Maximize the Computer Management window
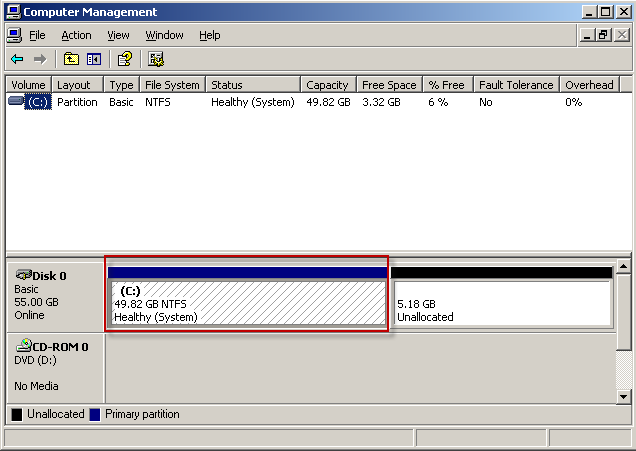The image size is (636, 451). (606, 12)
